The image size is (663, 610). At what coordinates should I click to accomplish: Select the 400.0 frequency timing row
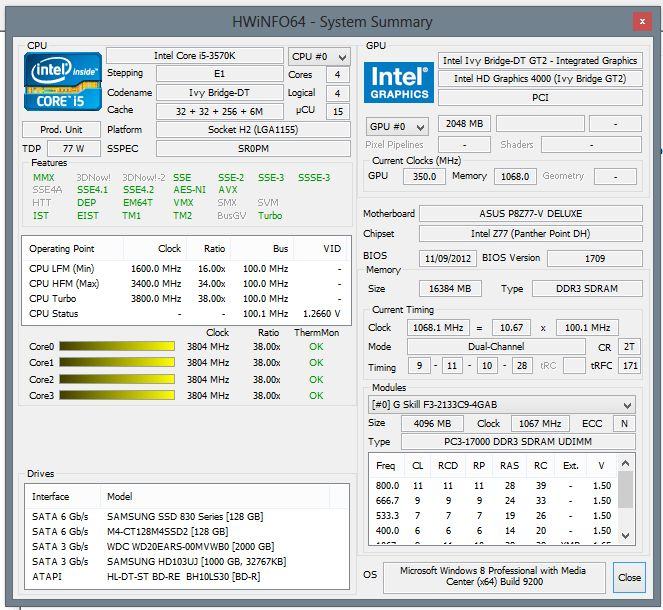493,531
